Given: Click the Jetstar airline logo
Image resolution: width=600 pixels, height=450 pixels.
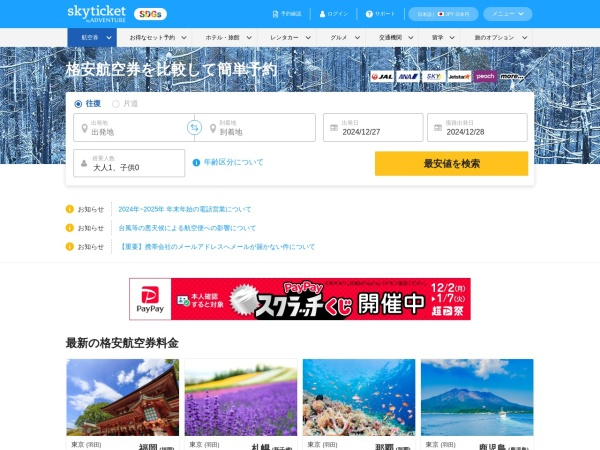Looking at the screenshot, I should [x=459, y=77].
